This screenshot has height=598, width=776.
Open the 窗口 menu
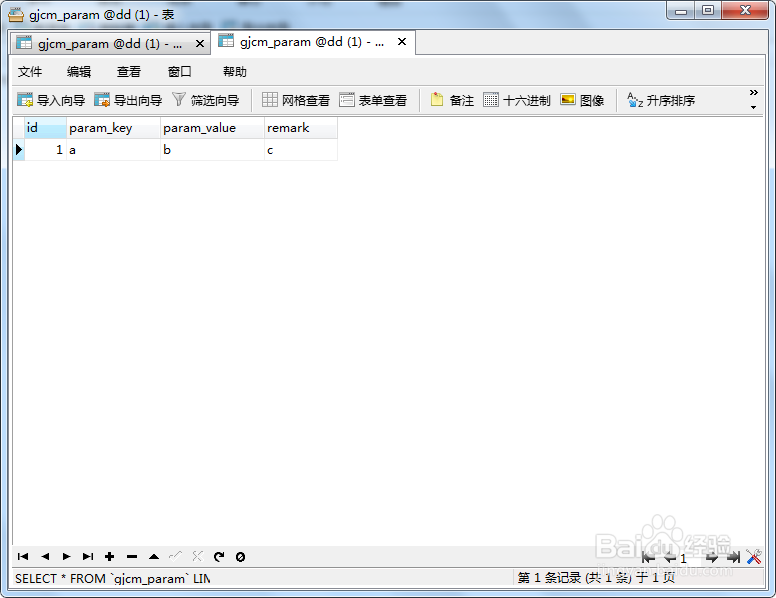pyautogui.click(x=180, y=72)
